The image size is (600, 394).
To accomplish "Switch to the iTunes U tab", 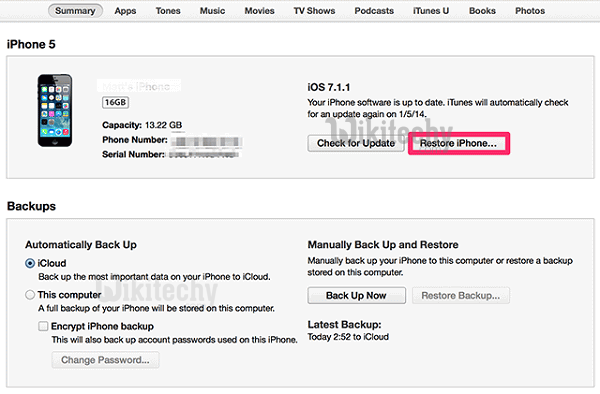I will (x=431, y=11).
